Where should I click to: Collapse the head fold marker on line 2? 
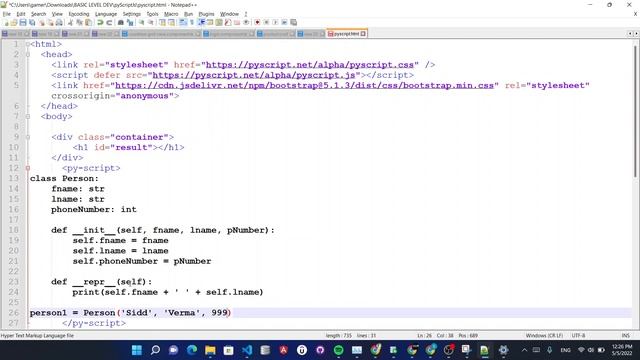pyautogui.click(x=28, y=54)
